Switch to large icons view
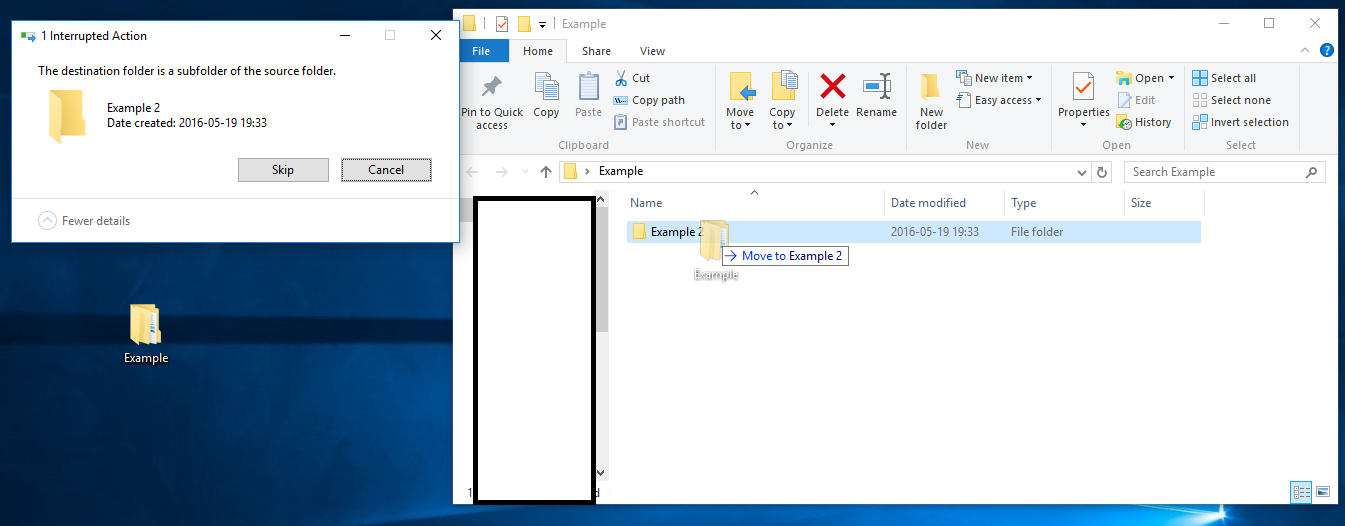The width and height of the screenshot is (1345, 526). pos(1322,491)
